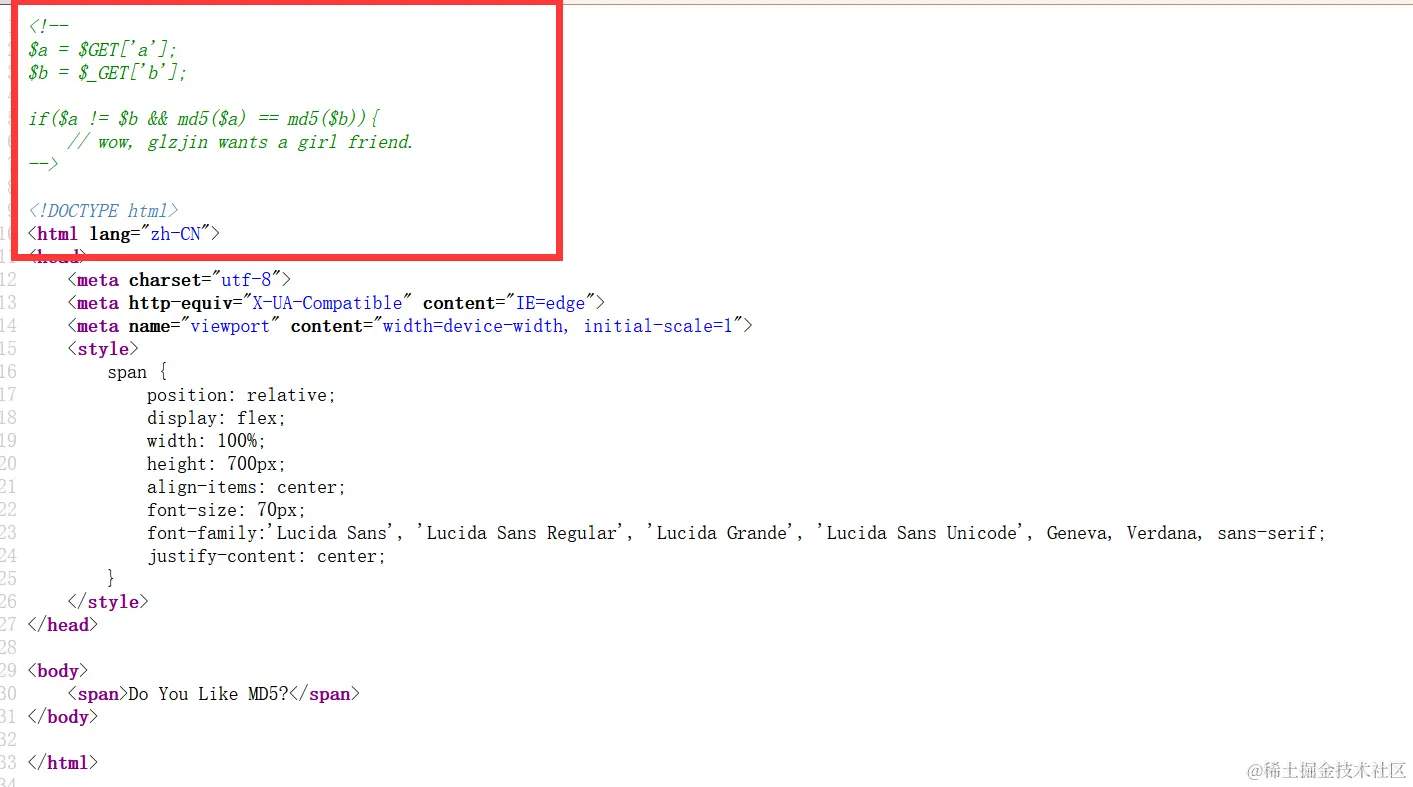Screen dimensions: 1413x787
Task: Click the closing "</head>" tag
Action: click(x=63, y=624)
